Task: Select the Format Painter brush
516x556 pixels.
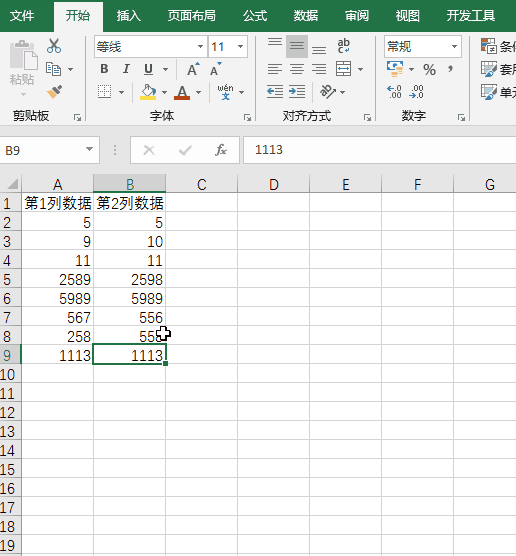Action: click(x=54, y=92)
